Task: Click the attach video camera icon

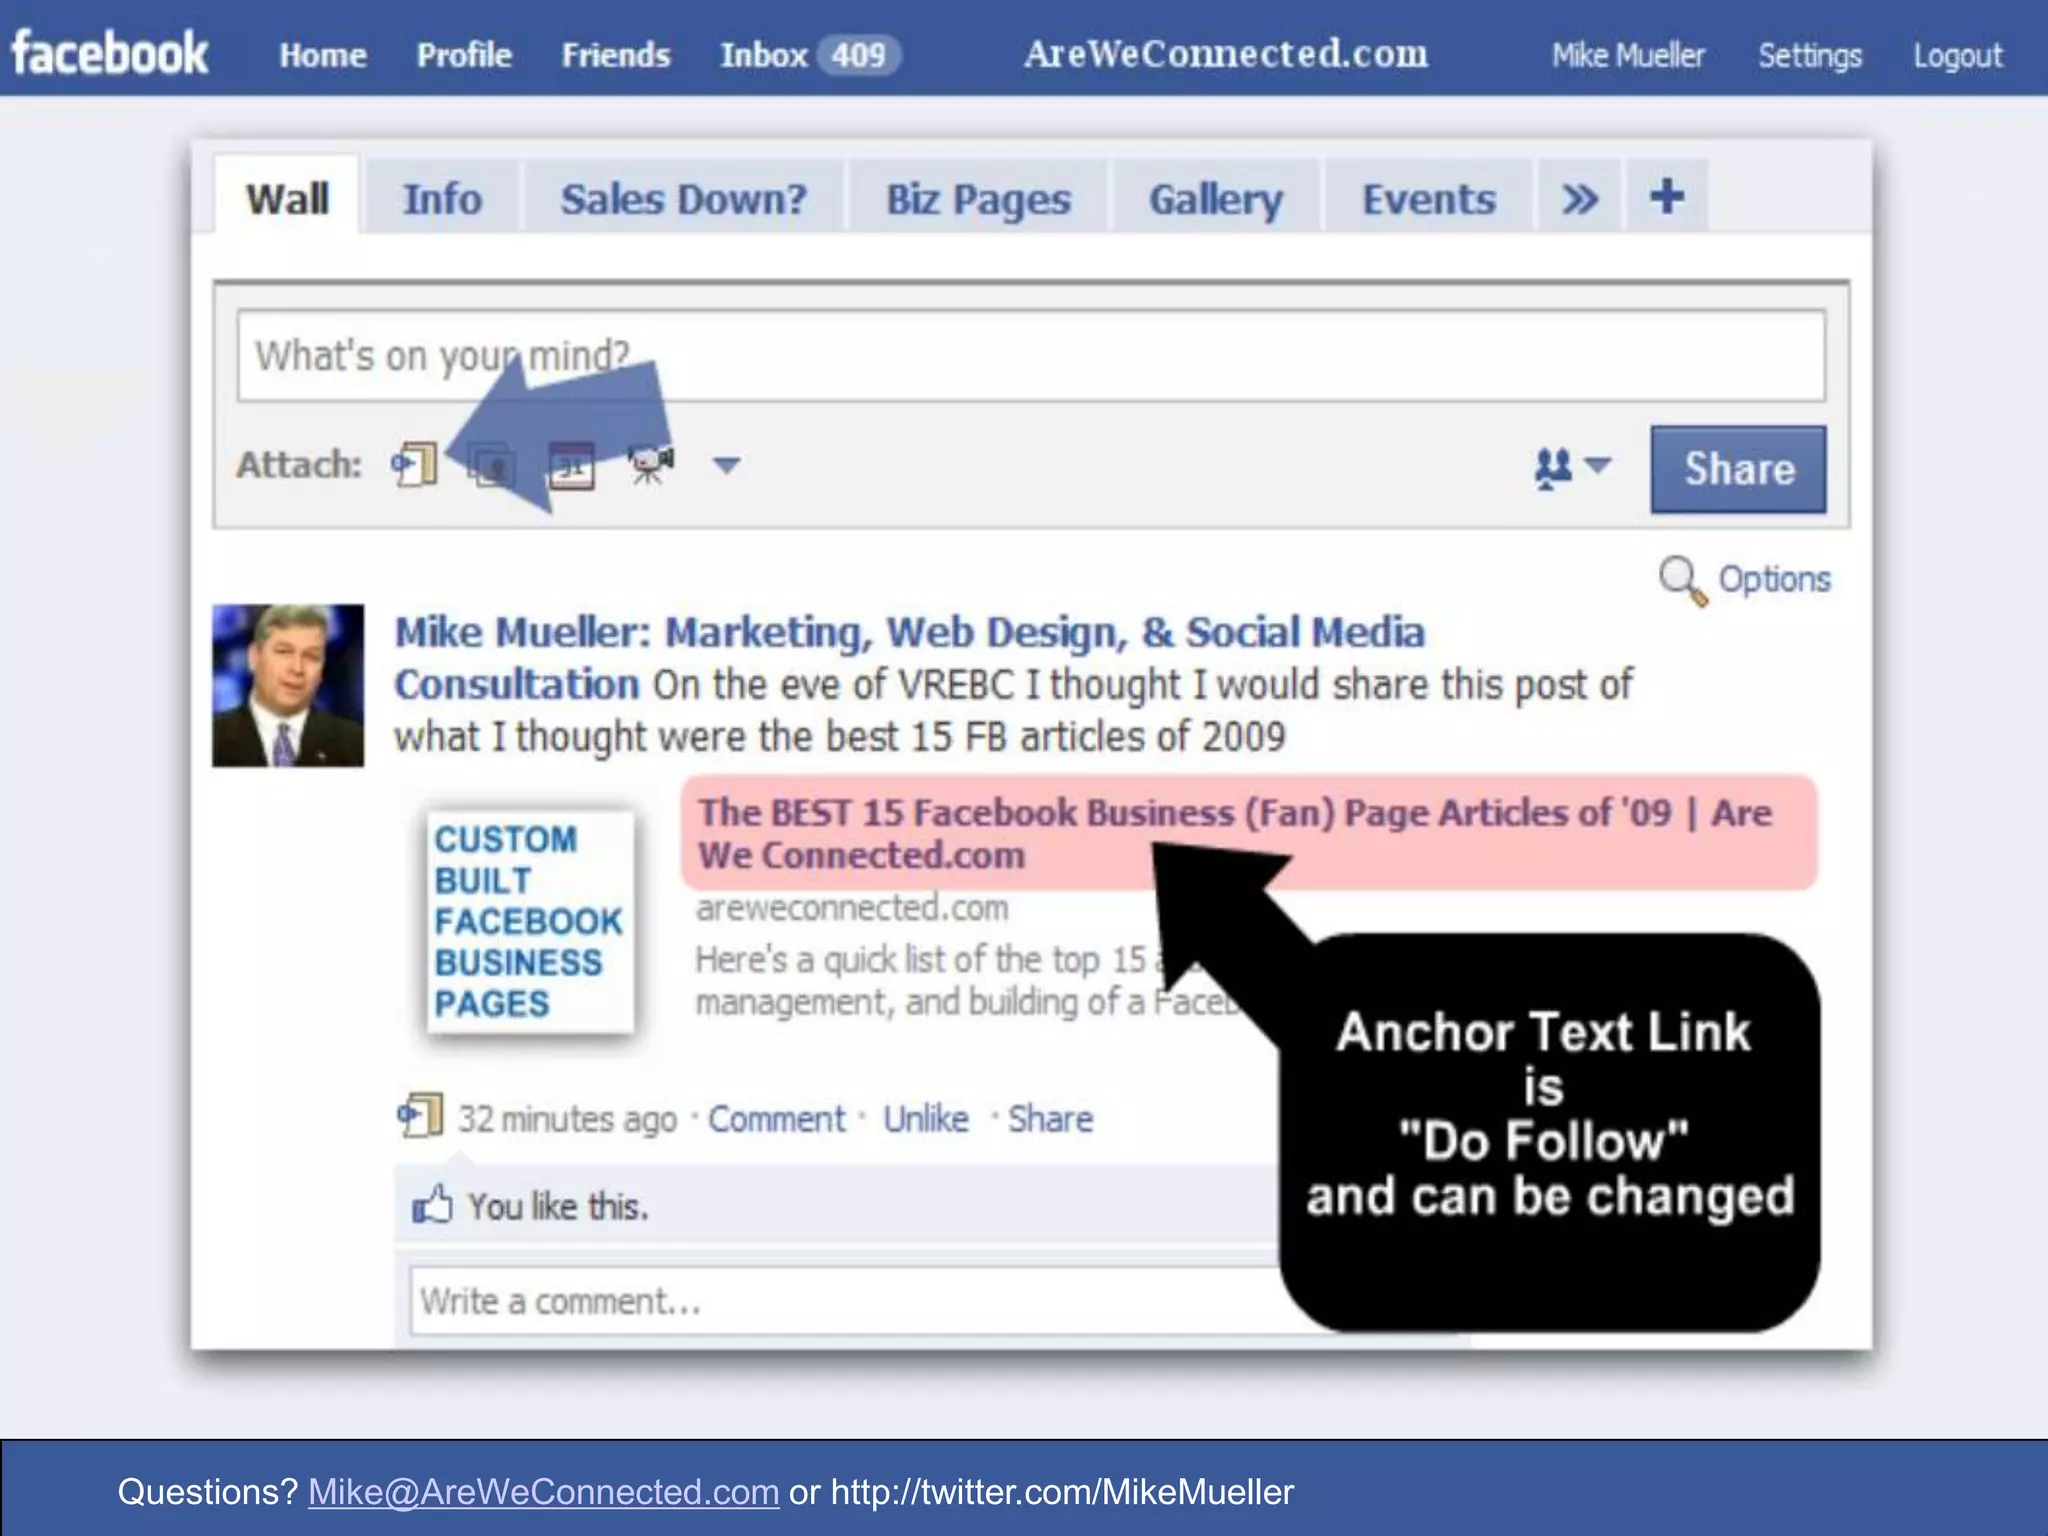Action: pos(650,464)
